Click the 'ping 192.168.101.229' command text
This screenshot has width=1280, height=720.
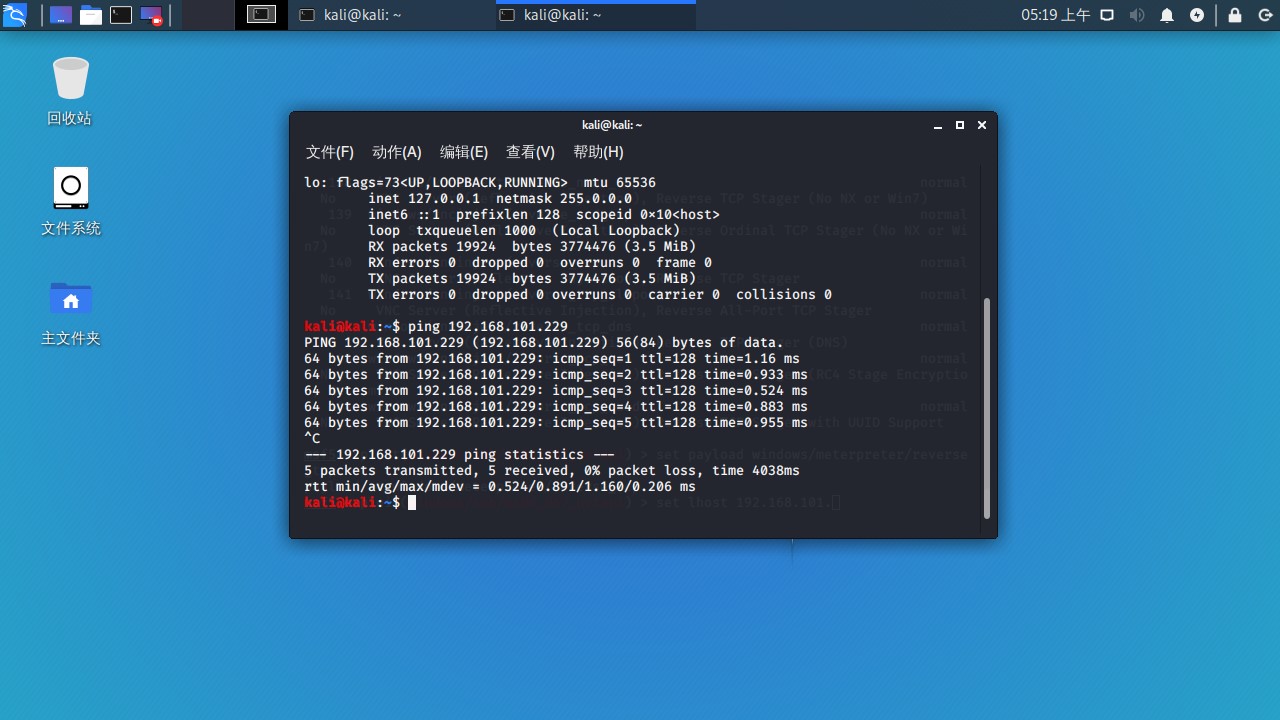click(x=488, y=327)
